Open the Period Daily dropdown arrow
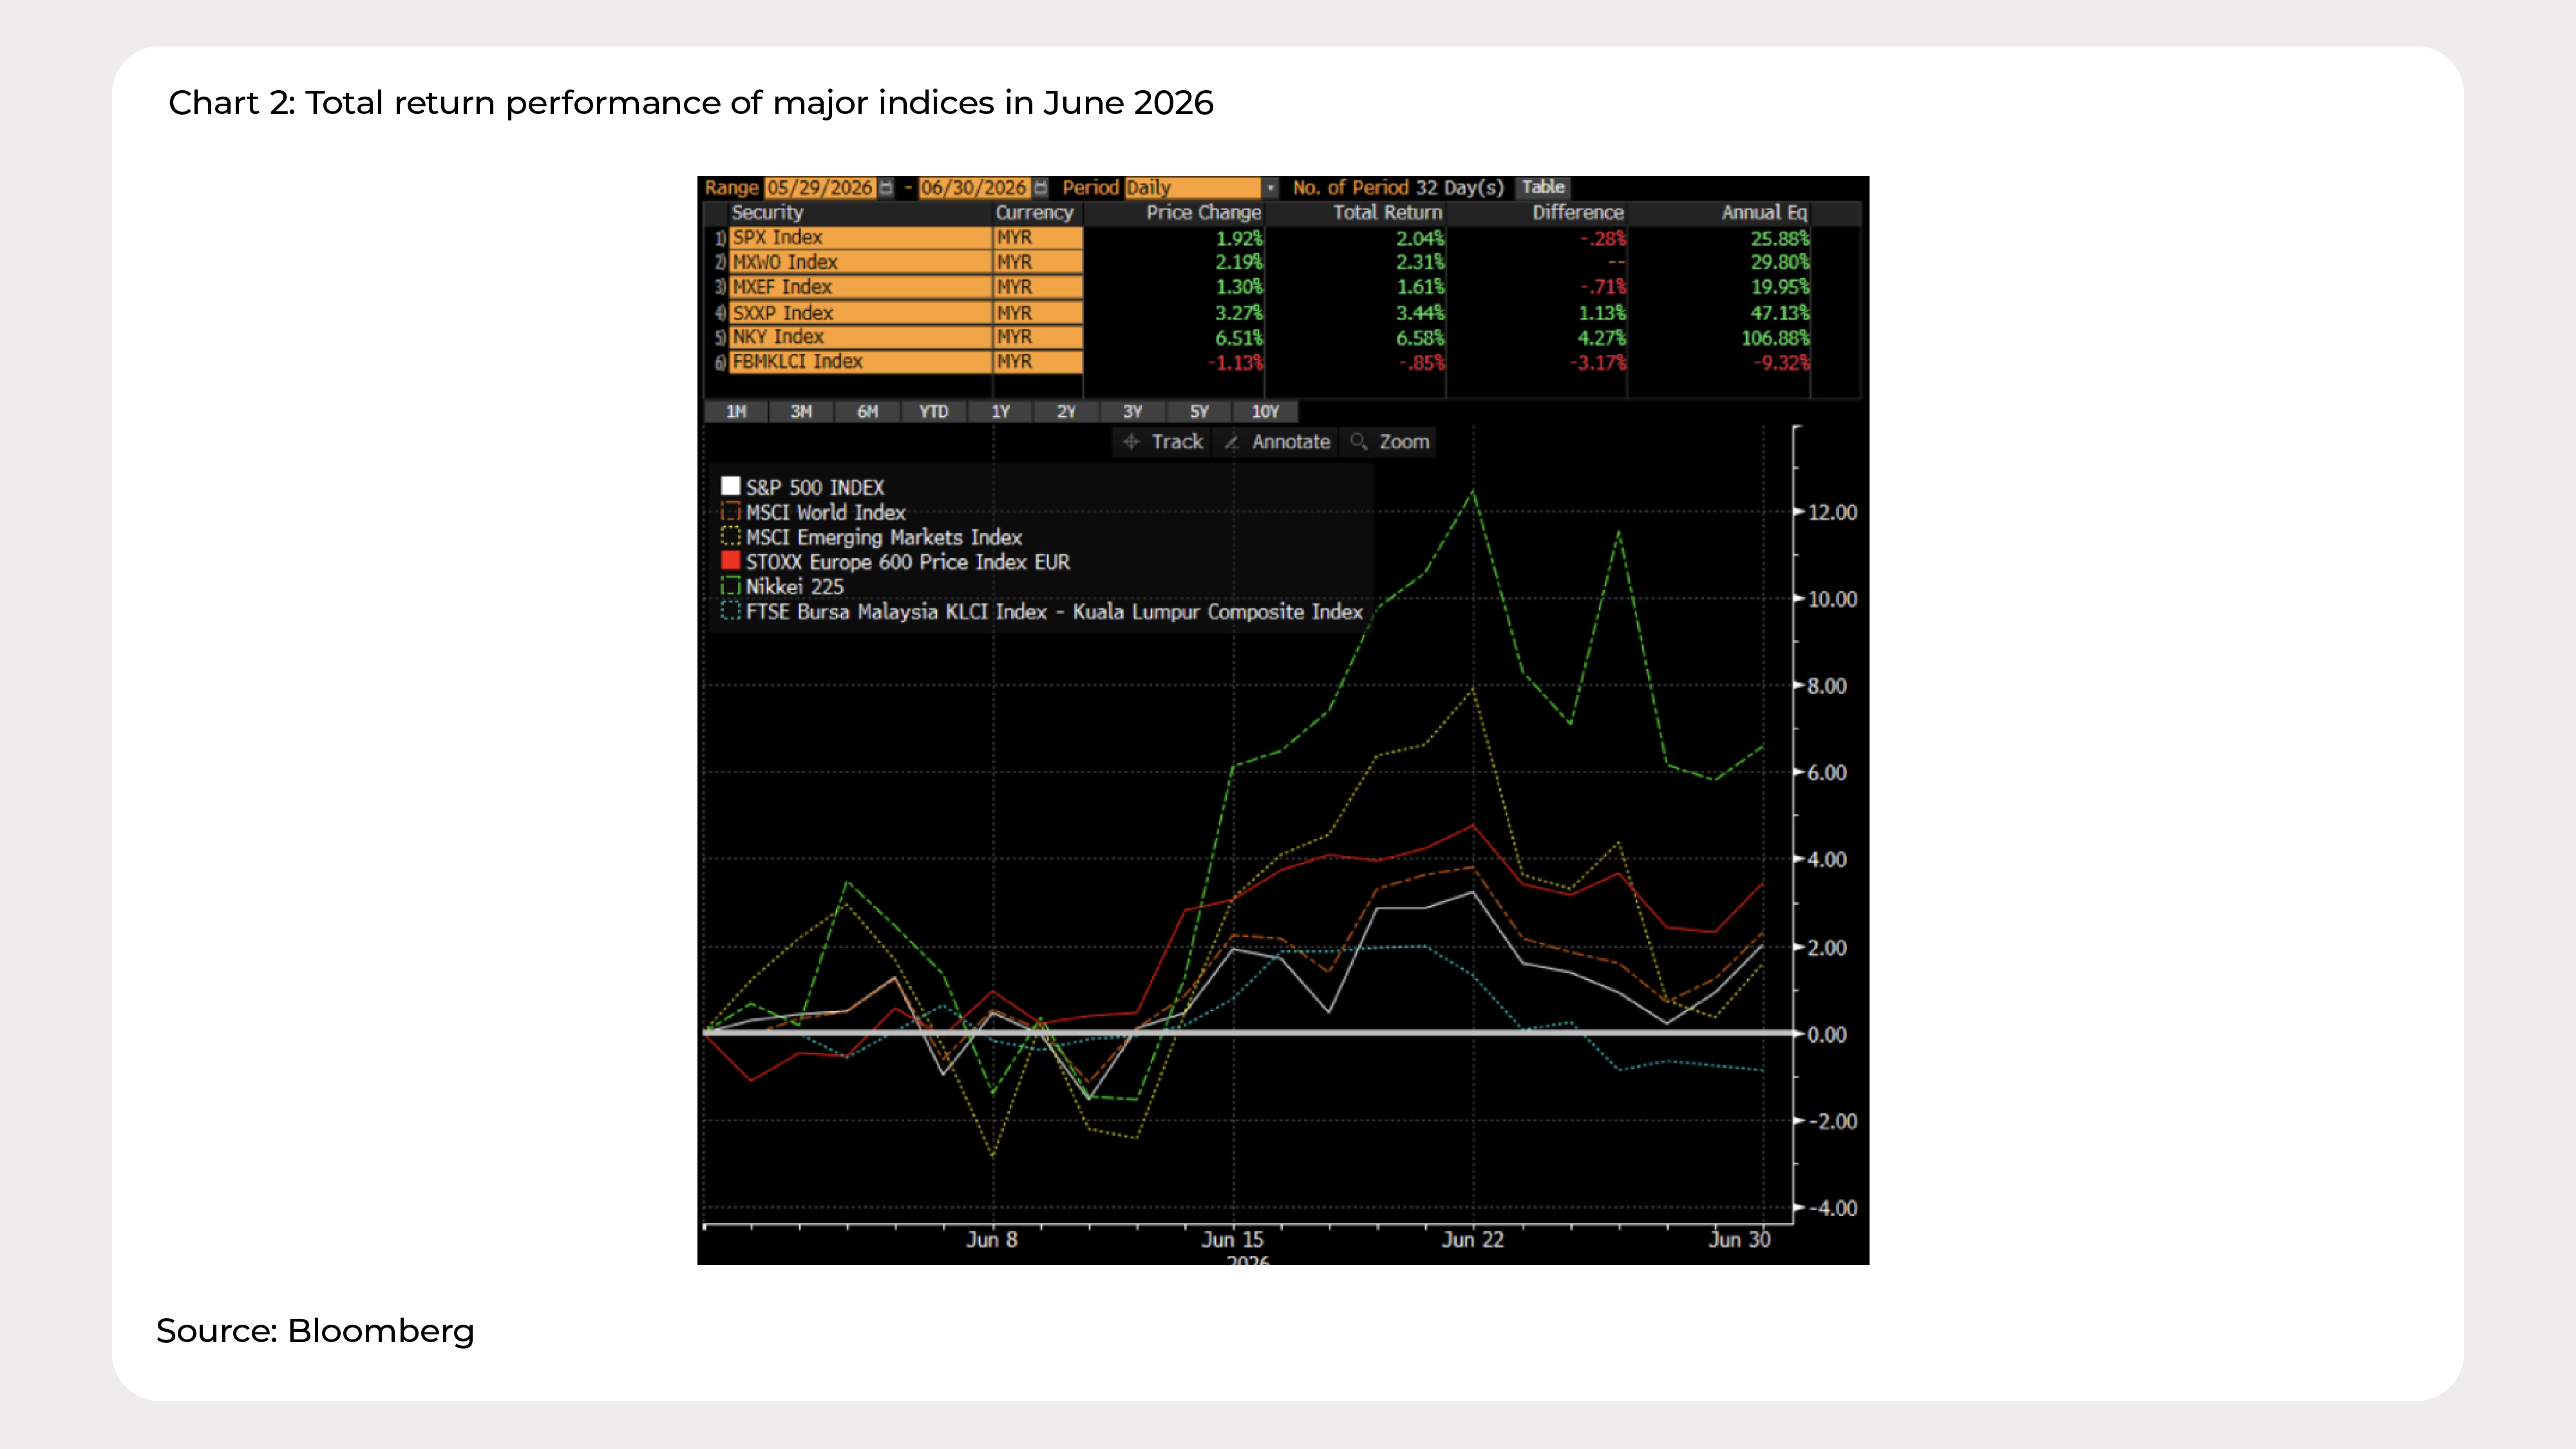Viewport: 2576px width, 1449px height. pos(1270,188)
